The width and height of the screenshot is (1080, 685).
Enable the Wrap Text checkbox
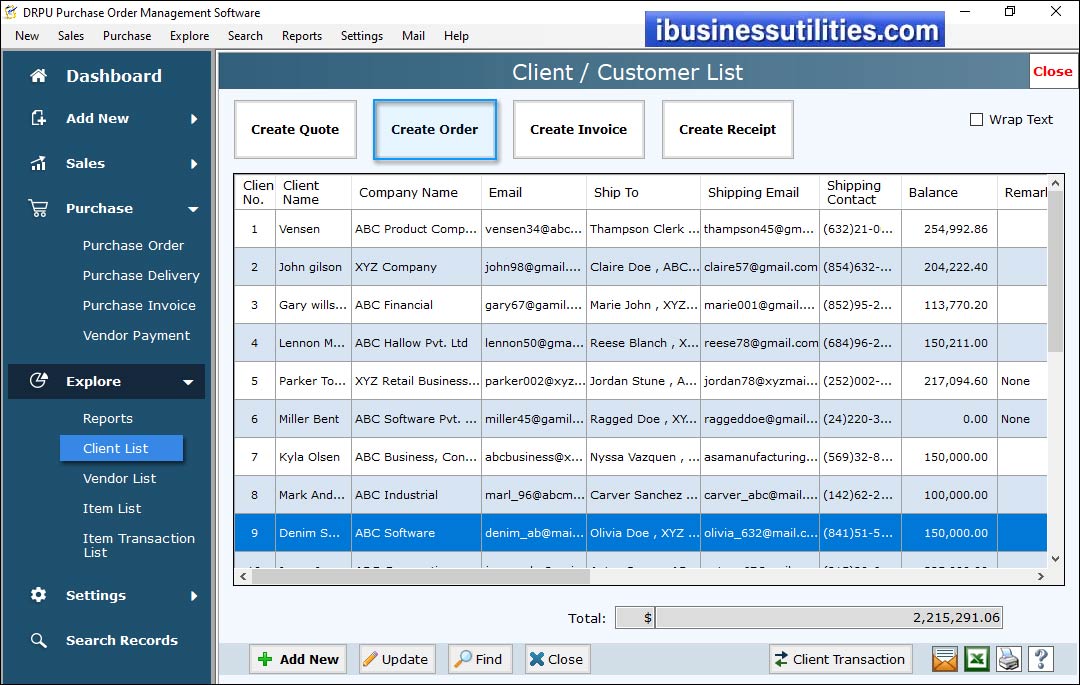tap(976, 120)
